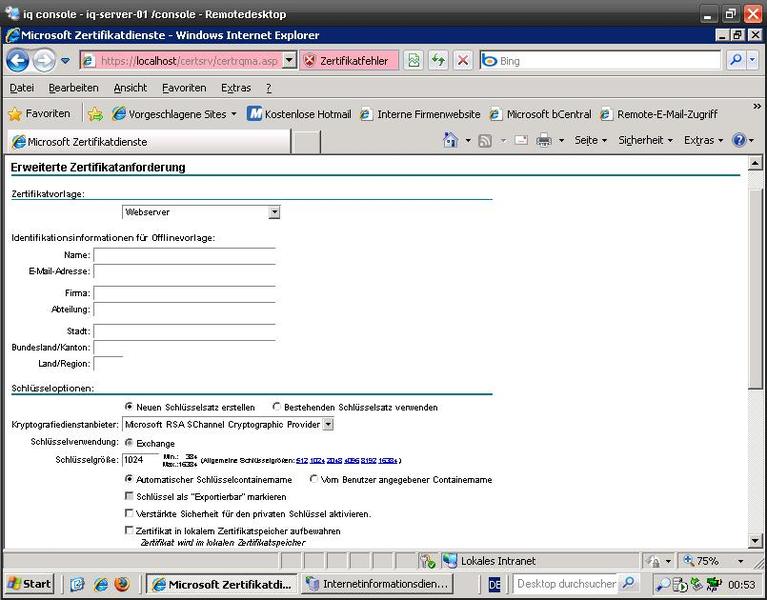The height and width of the screenshot is (600, 767).
Task: Open Interne Firmenwebsite favorite
Action: pos(420,114)
